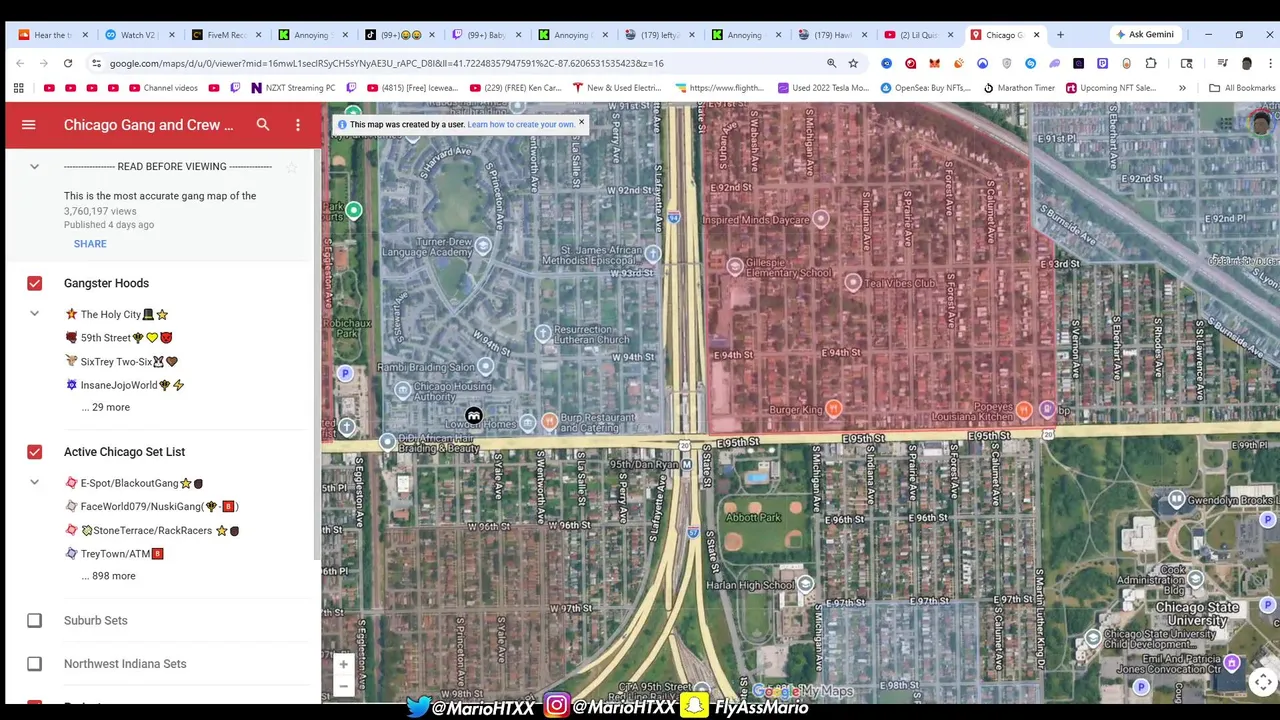Click the black gang marker near Lowden Homes

(473, 416)
